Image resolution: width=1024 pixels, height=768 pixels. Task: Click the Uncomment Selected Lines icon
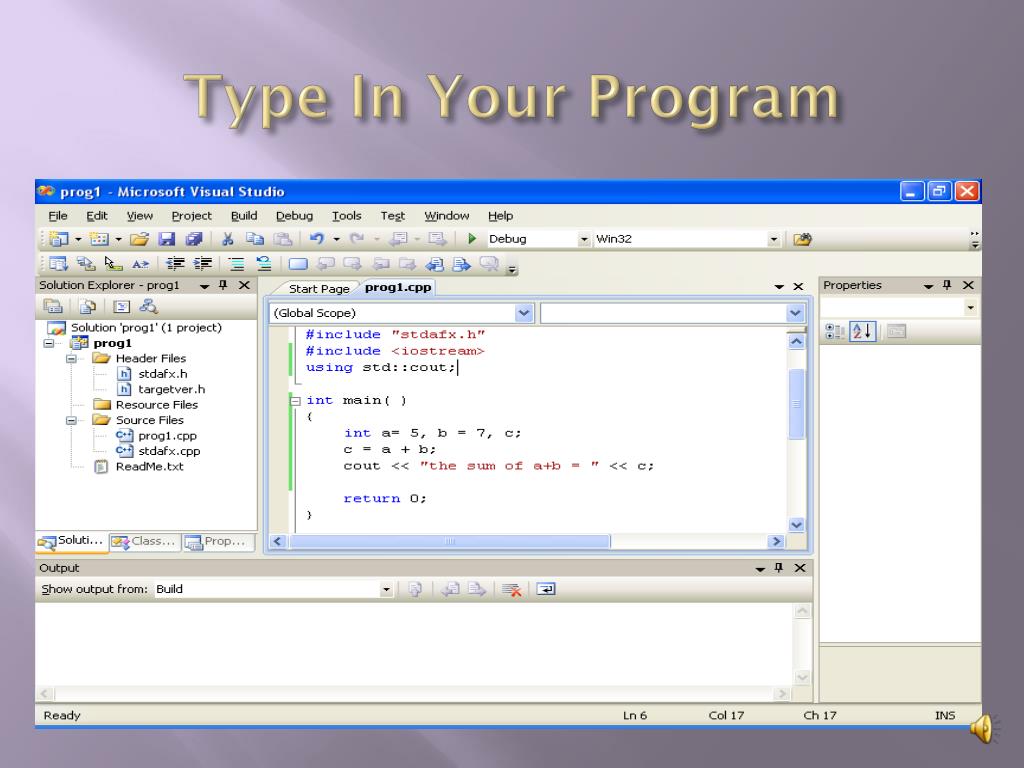(264, 264)
